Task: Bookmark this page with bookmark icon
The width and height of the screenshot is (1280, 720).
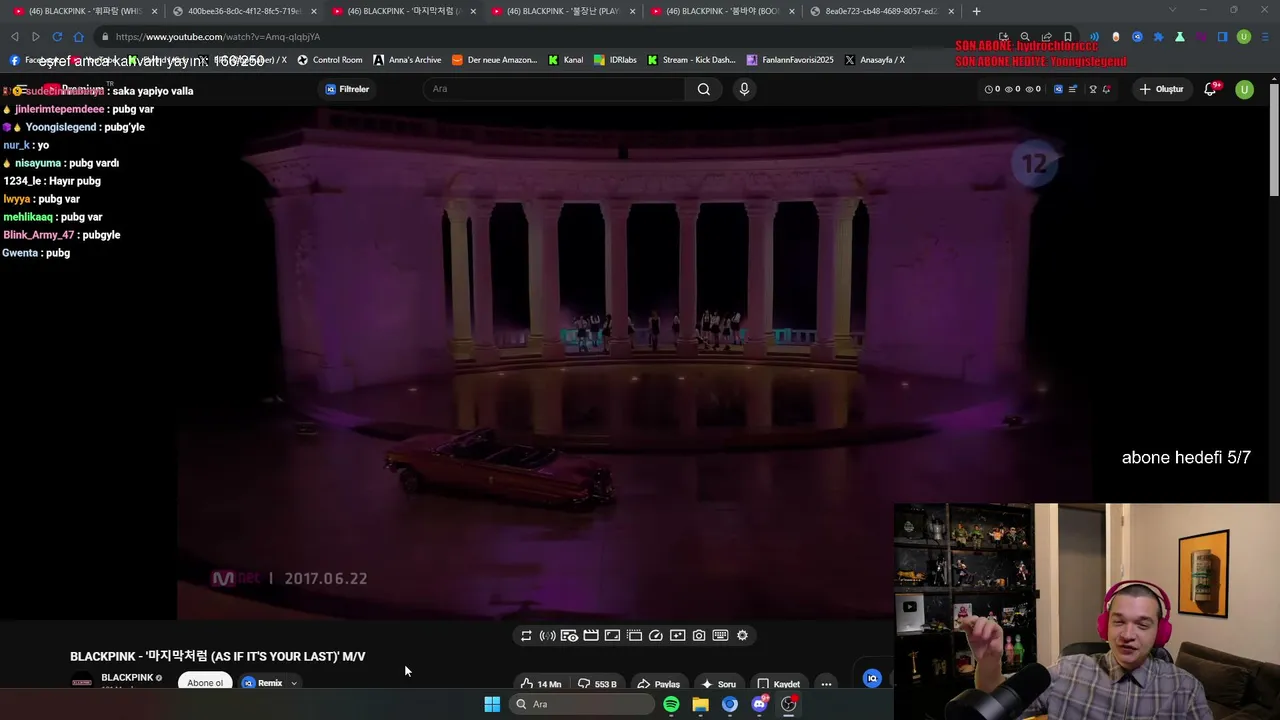Action: tap(1068, 37)
